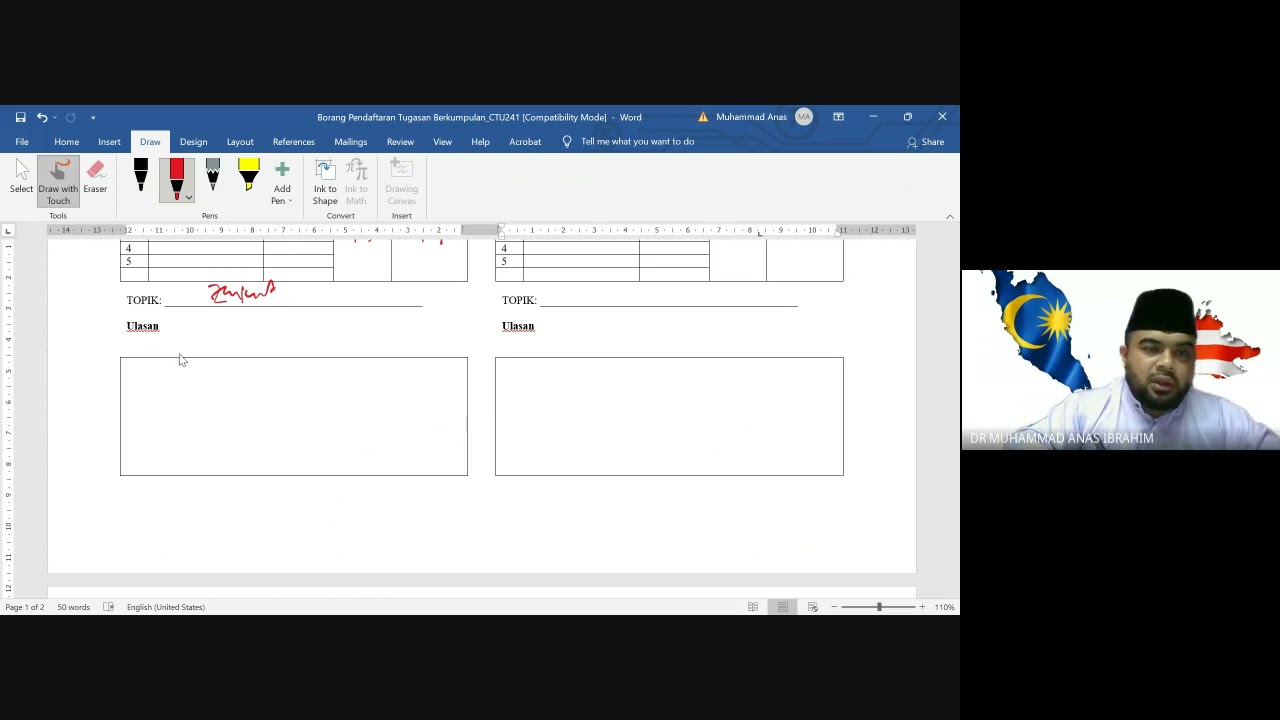Collapse the ribbon with the chevron
This screenshot has width=1280, height=720.
(x=950, y=216)
